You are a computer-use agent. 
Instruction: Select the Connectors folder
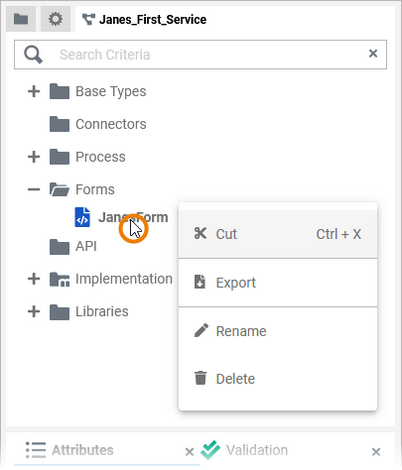98,124
